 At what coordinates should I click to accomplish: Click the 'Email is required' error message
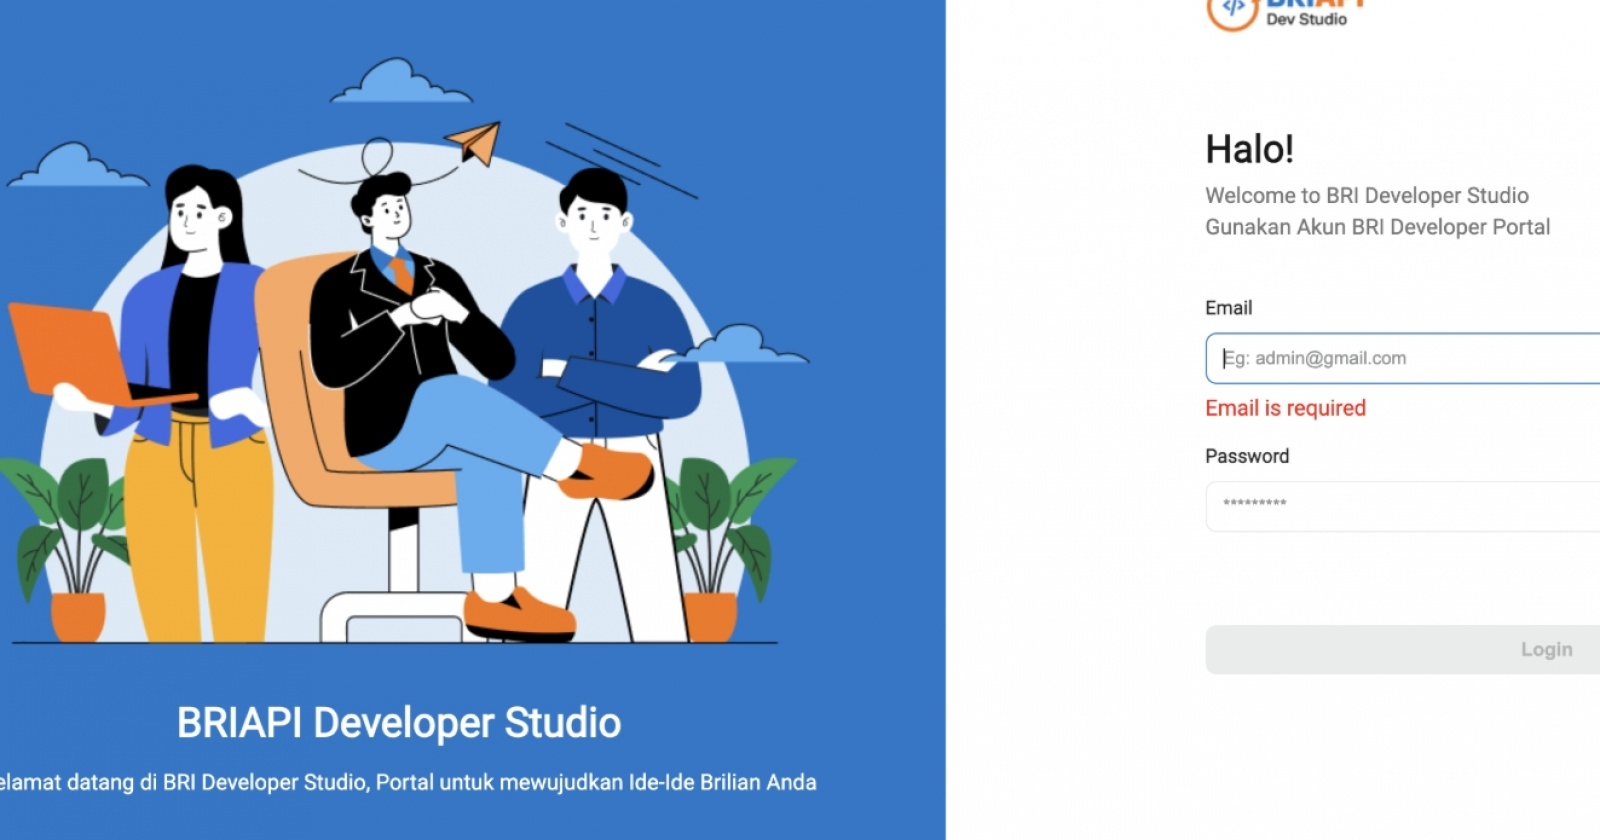coord(1286,408)
